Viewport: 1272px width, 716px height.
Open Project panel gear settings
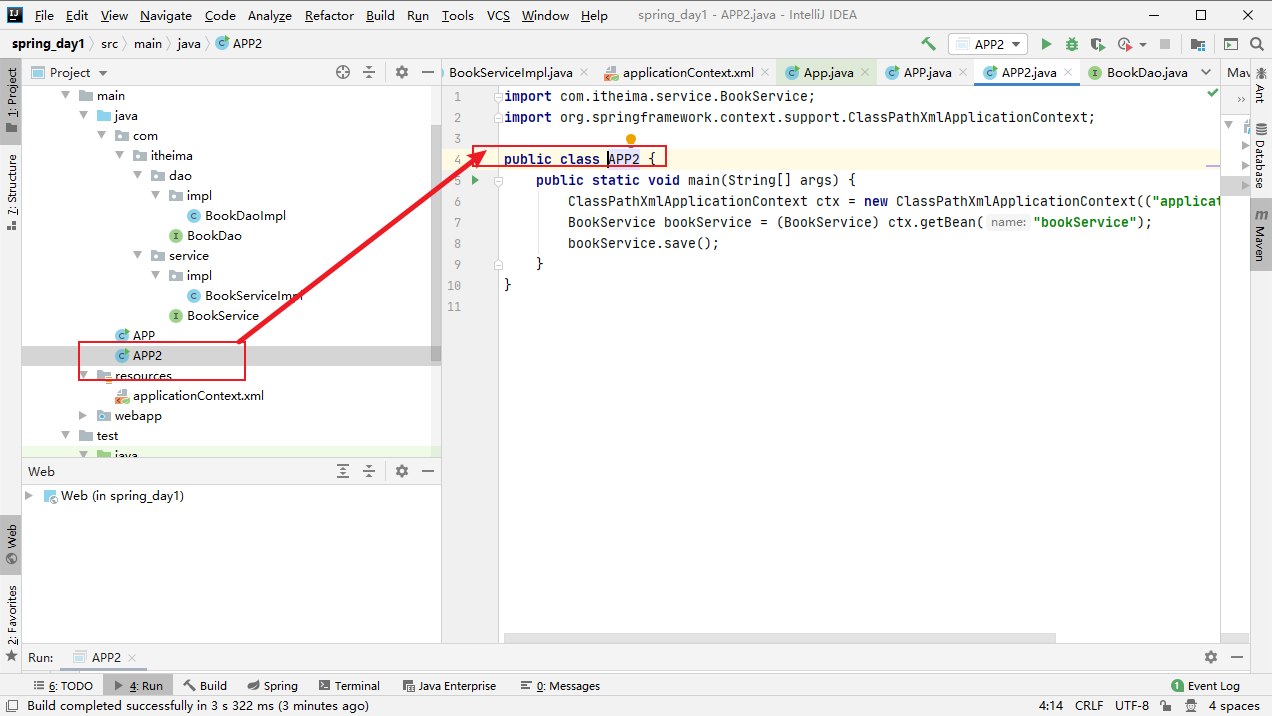pos(402,72)
